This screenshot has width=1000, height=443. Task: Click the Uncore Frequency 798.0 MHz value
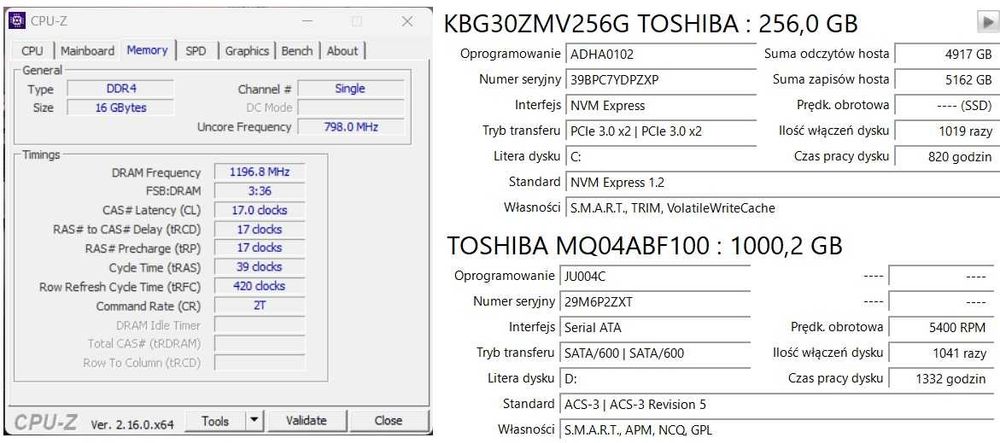click(x=350, y=127)
